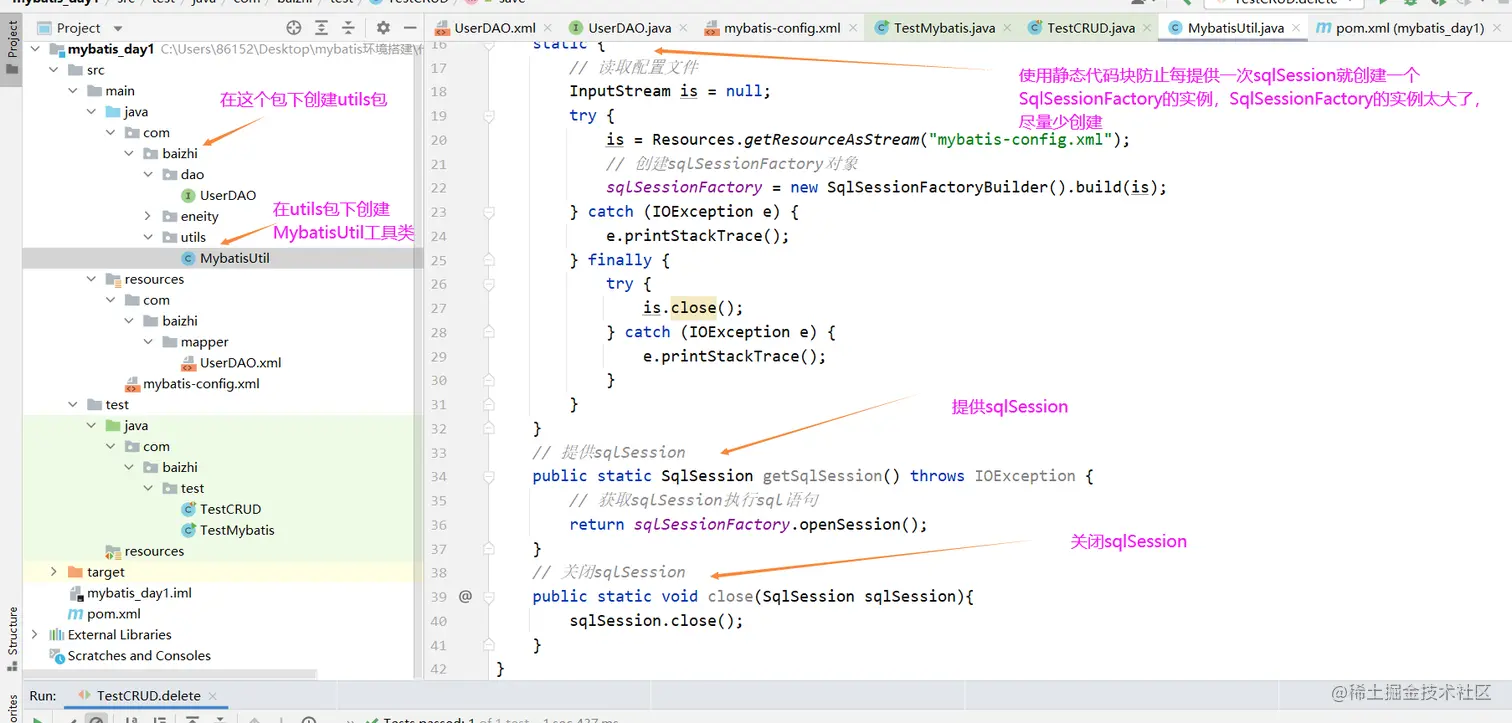Click the highlighted close call on line 27
Viewport: 1512px width, 723px height.
pyautogui.click(x=693, y=308)
